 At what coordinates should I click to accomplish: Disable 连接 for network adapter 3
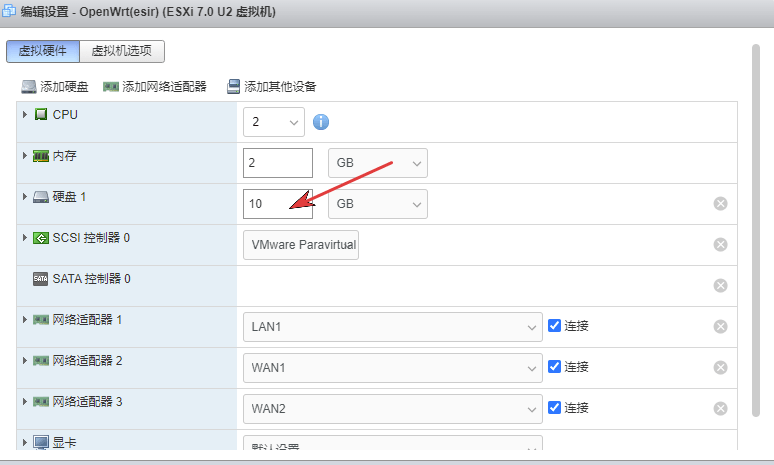555,408
